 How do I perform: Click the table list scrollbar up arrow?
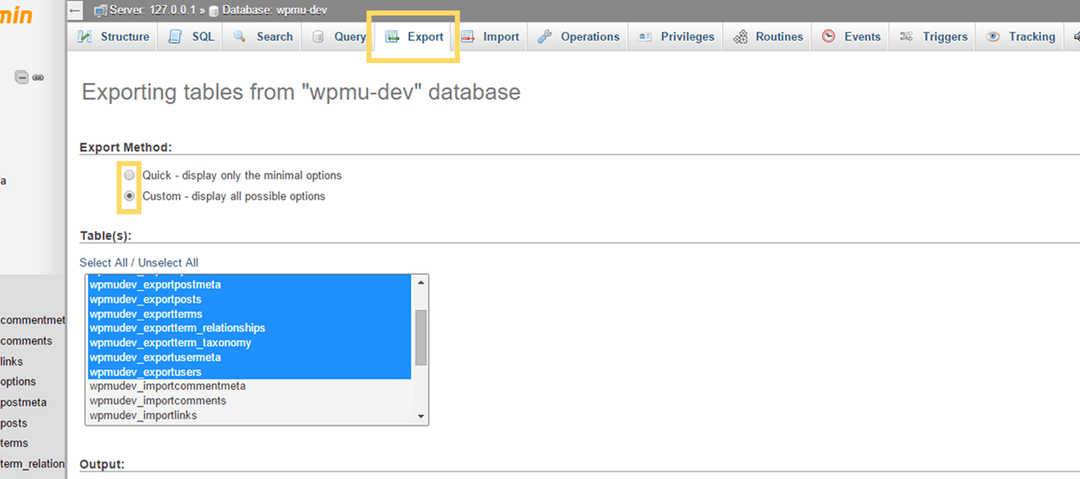421,282
